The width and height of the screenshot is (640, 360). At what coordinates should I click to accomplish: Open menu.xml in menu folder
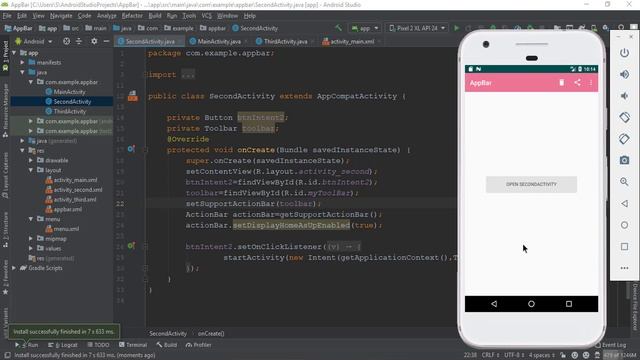pos(66,229)
